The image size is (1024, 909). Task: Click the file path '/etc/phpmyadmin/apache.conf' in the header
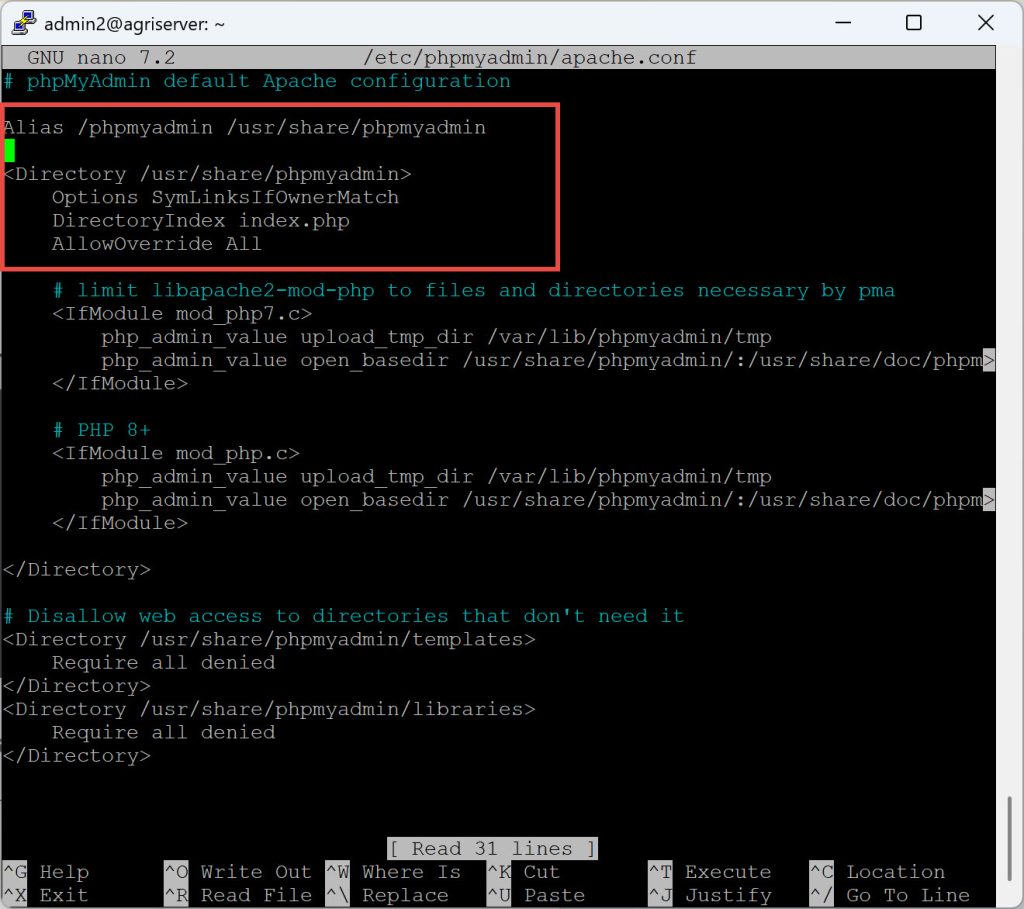[x=530, y=57]
